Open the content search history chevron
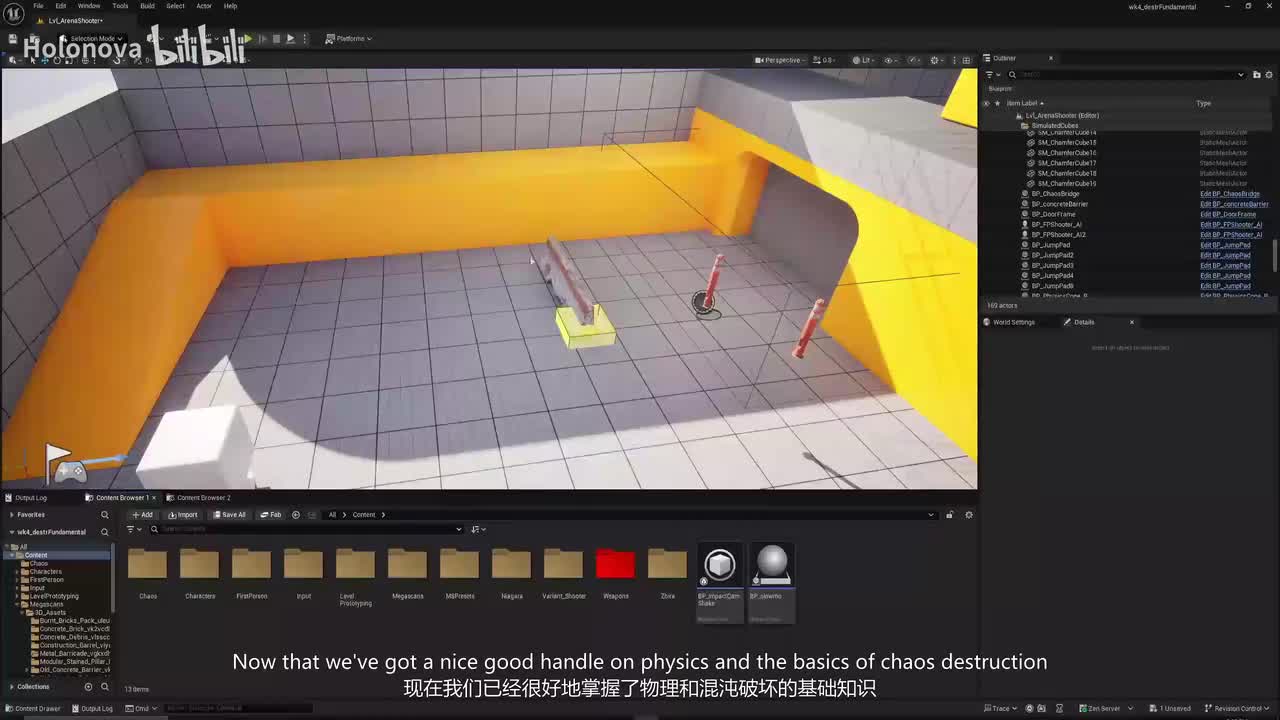 coord(459,529)
